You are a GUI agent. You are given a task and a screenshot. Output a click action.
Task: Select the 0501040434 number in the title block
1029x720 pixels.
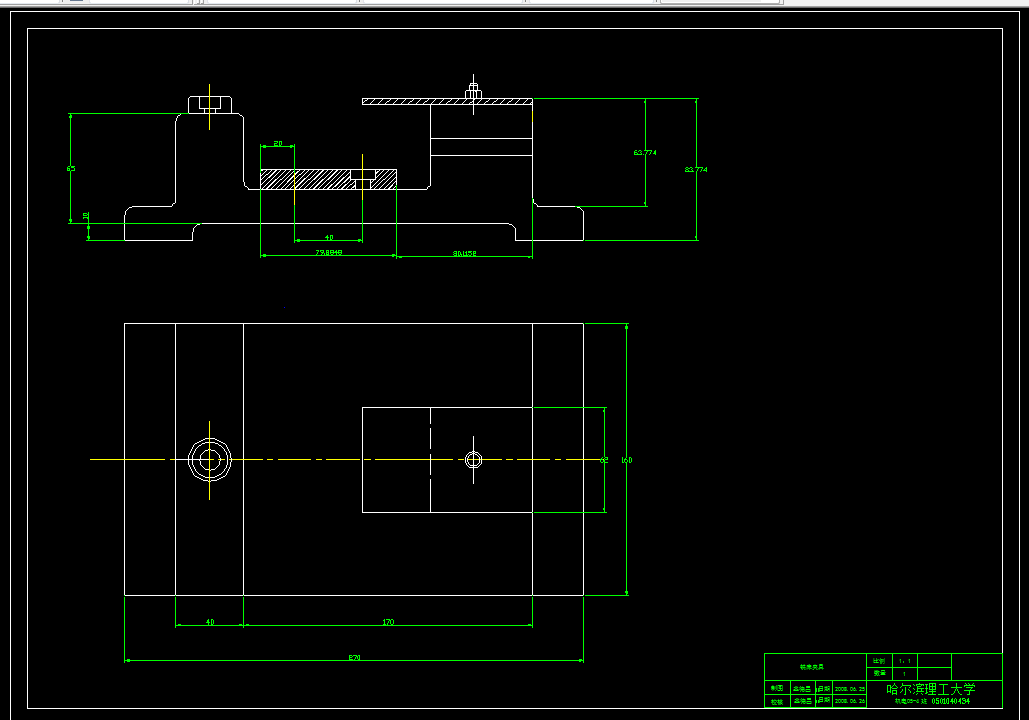(x=950, y=701)
